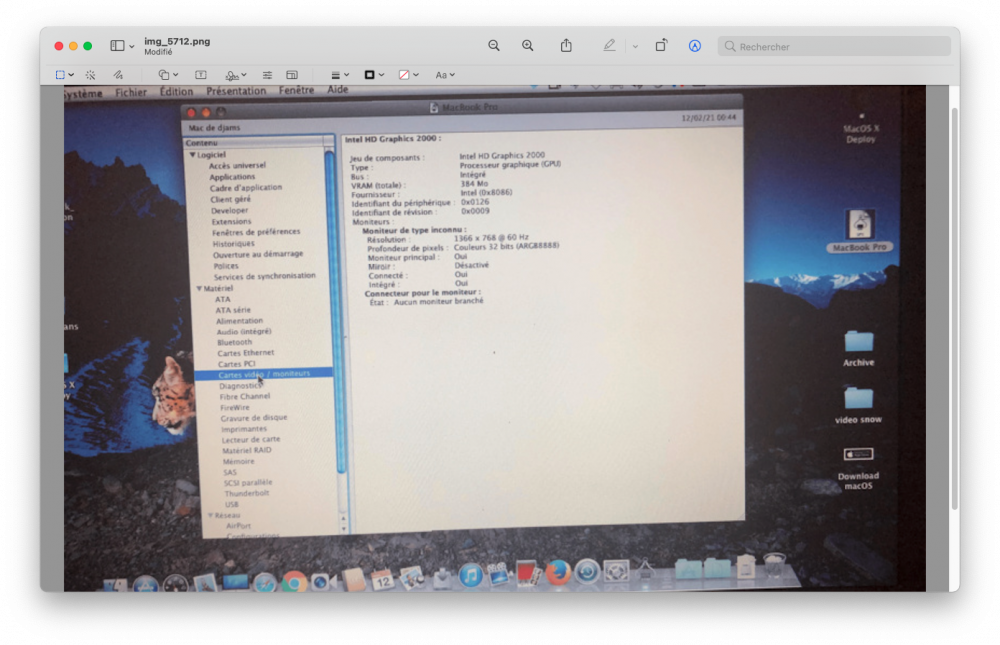Click Fichier in the photographed menu bar
Screen dimensions: 1000x645
pyautogui.click(x=131, y=93)
